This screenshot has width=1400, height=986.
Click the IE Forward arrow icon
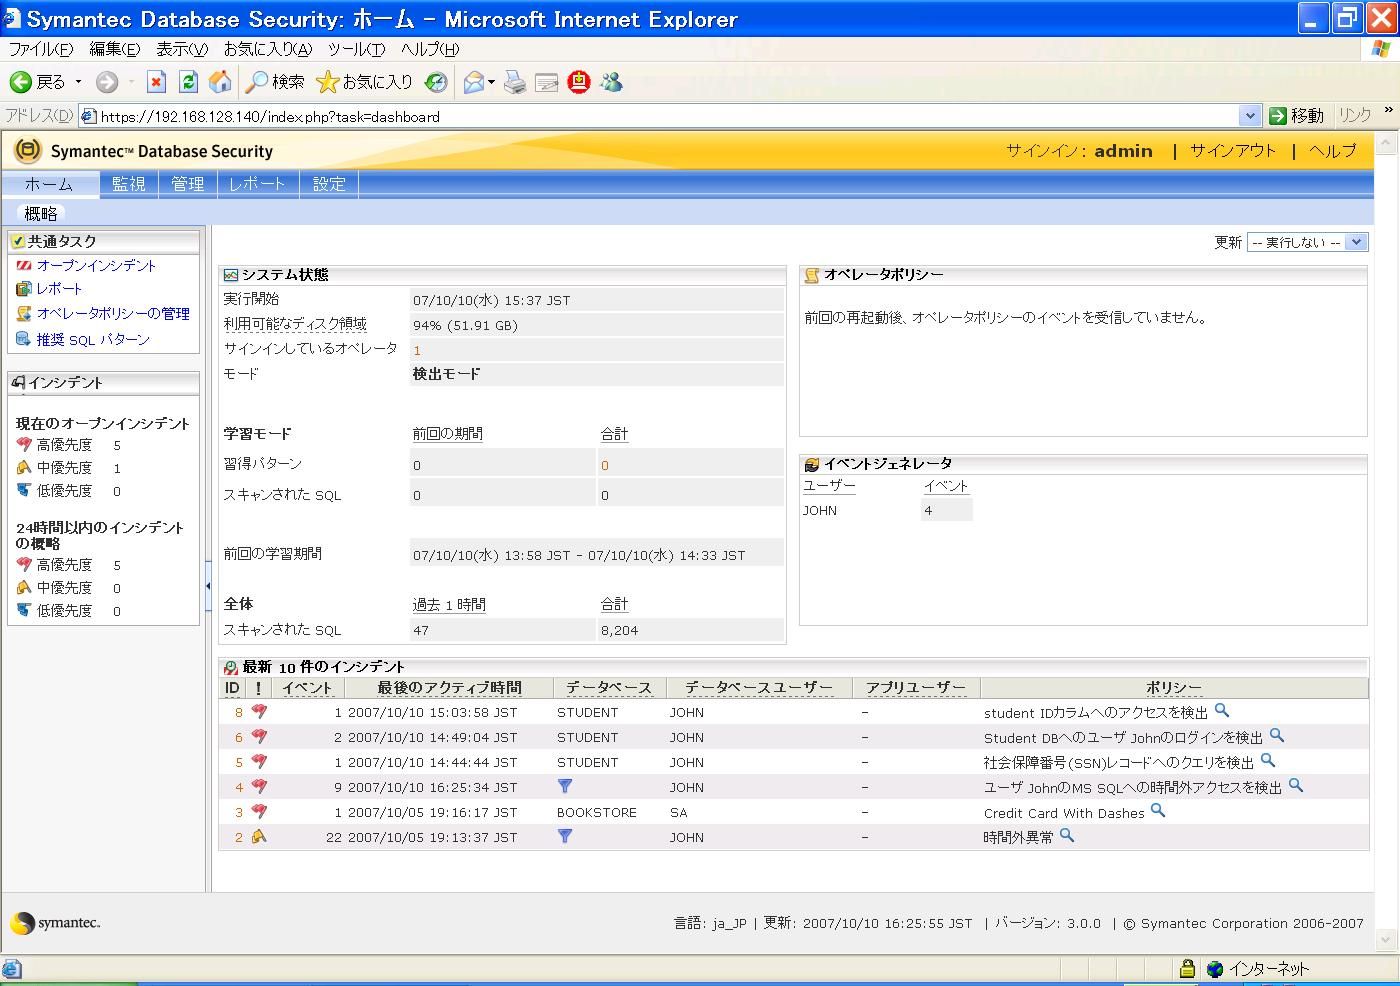107,82
